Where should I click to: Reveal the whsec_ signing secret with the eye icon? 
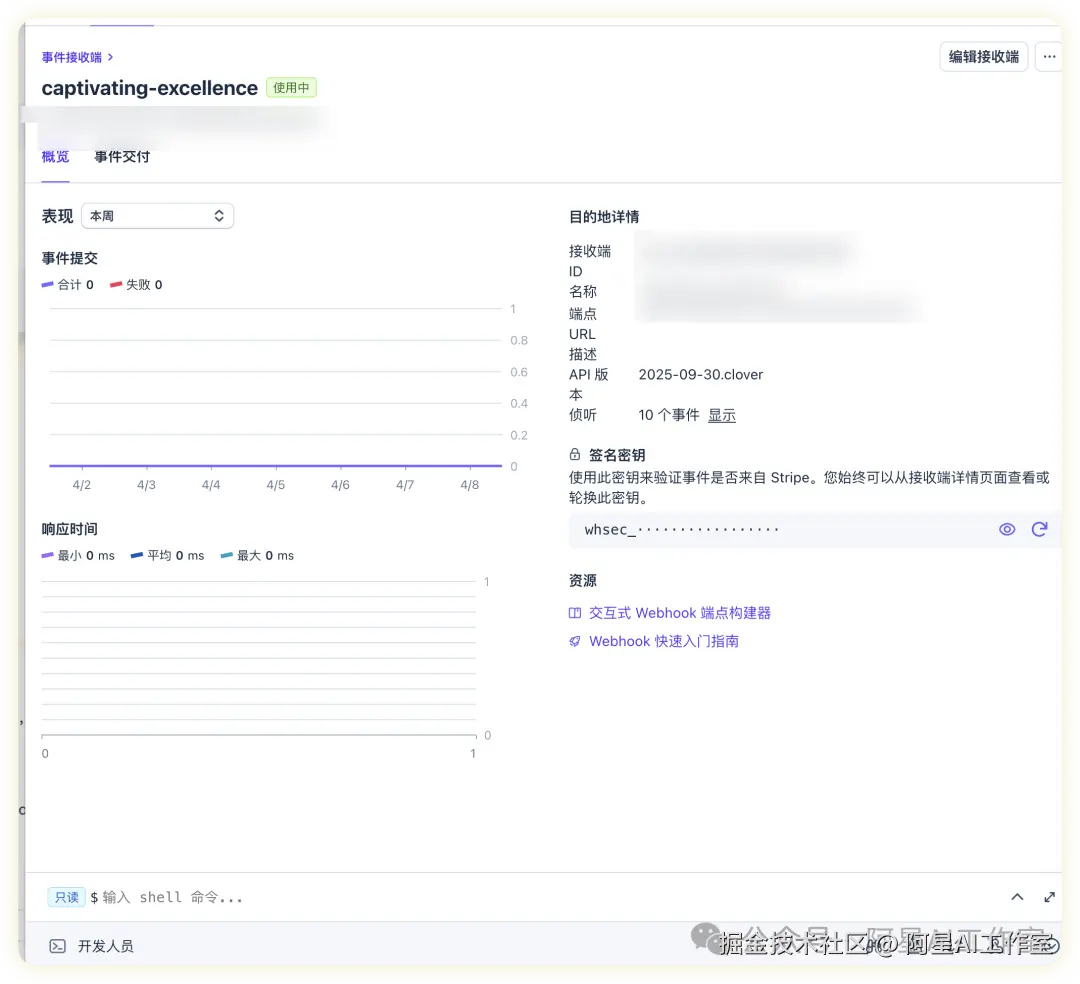[1007, 529]
